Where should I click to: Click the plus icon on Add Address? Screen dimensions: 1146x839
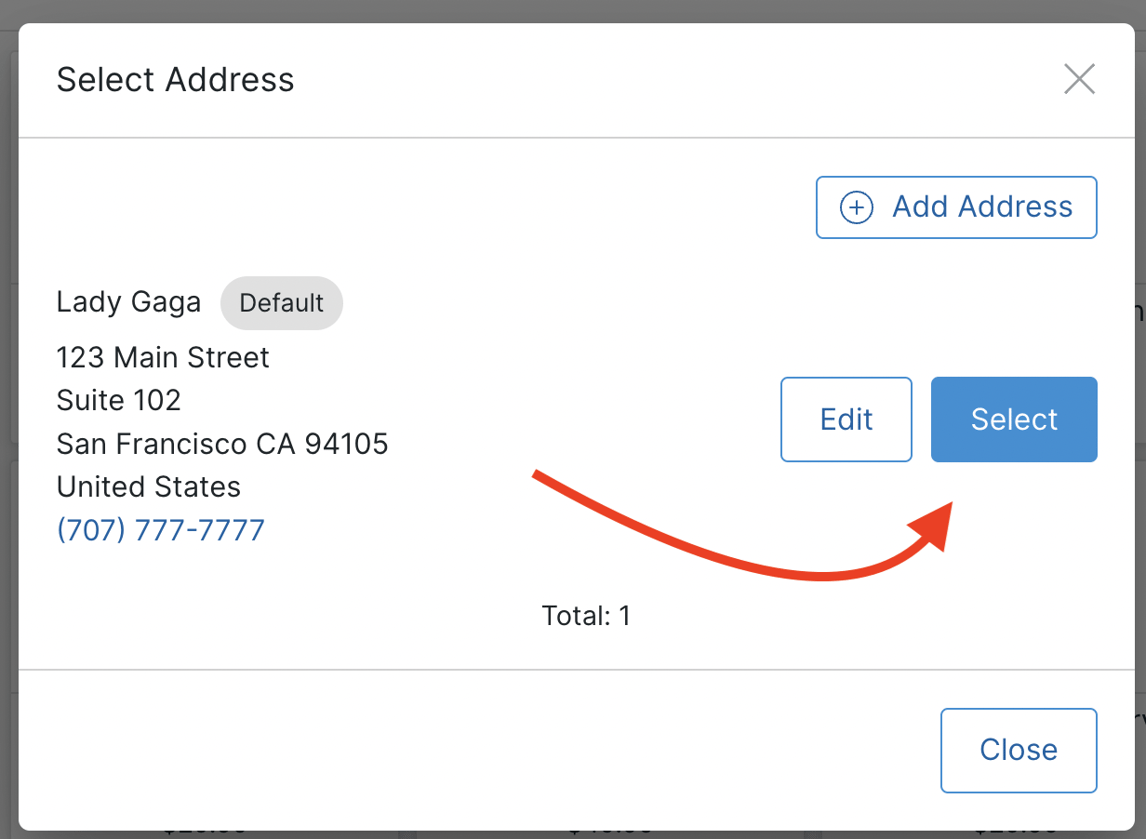[856, 206]
